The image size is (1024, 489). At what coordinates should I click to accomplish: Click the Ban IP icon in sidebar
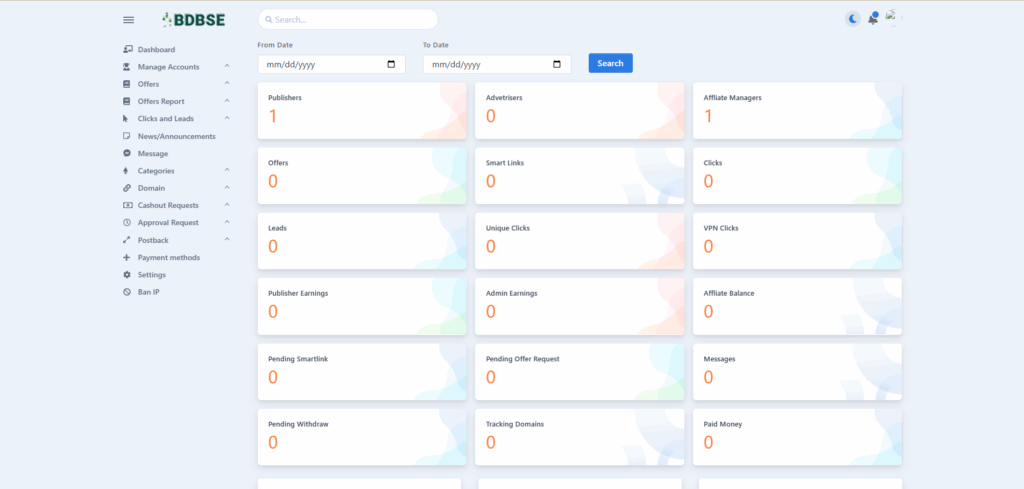(127, 292)
